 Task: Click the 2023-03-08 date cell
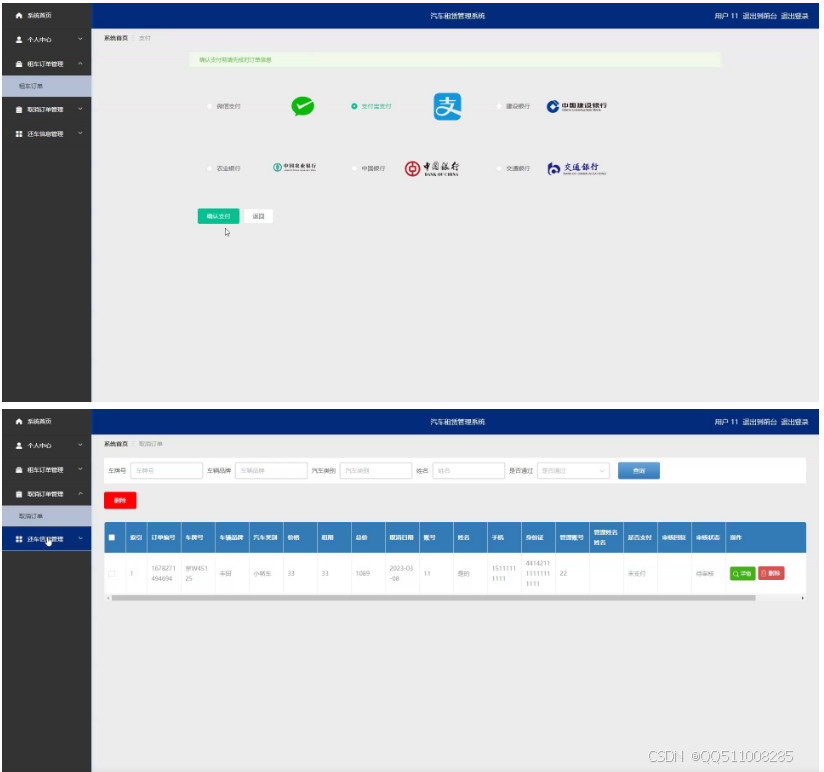(401, 573)
